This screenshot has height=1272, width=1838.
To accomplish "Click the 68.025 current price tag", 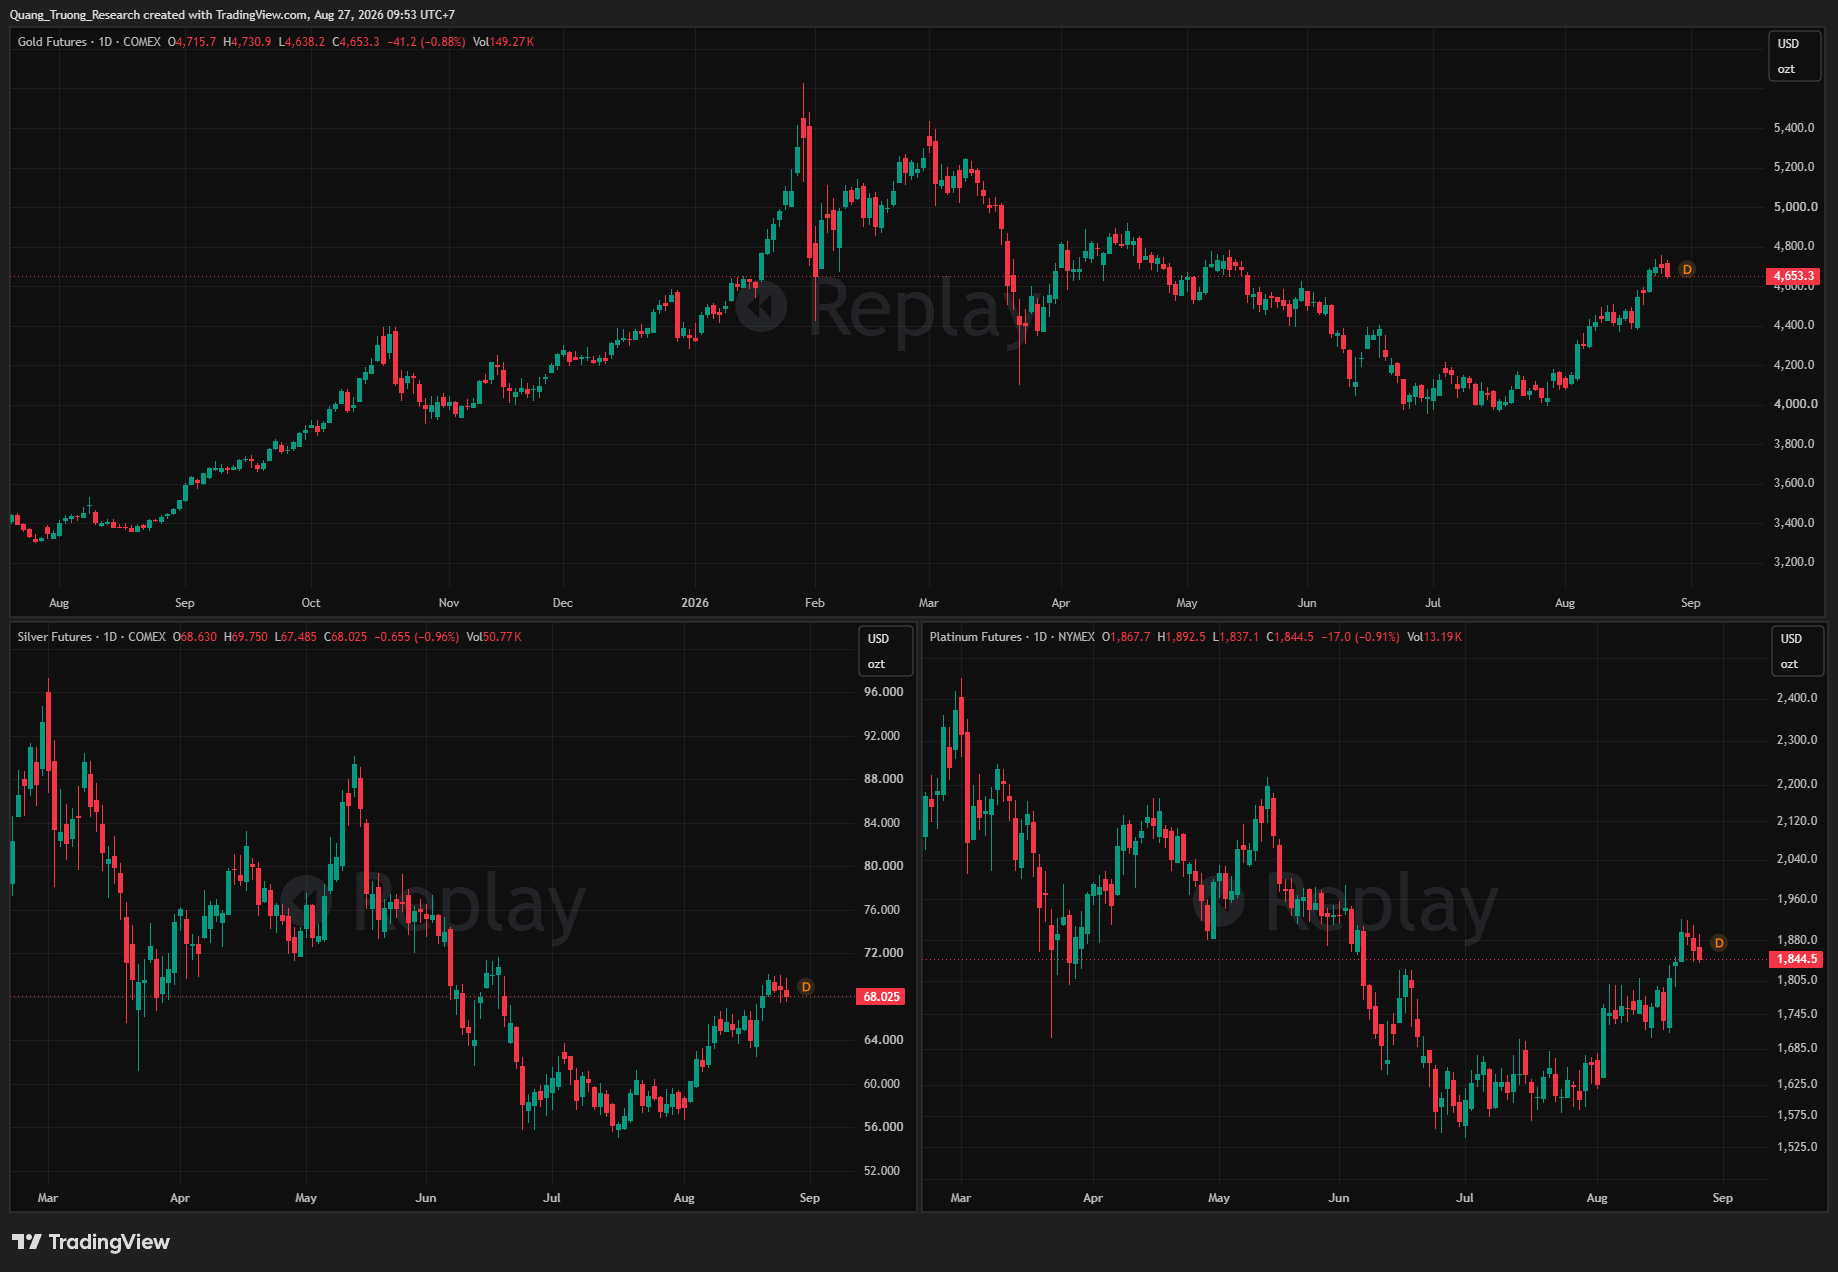I will 881,997.
